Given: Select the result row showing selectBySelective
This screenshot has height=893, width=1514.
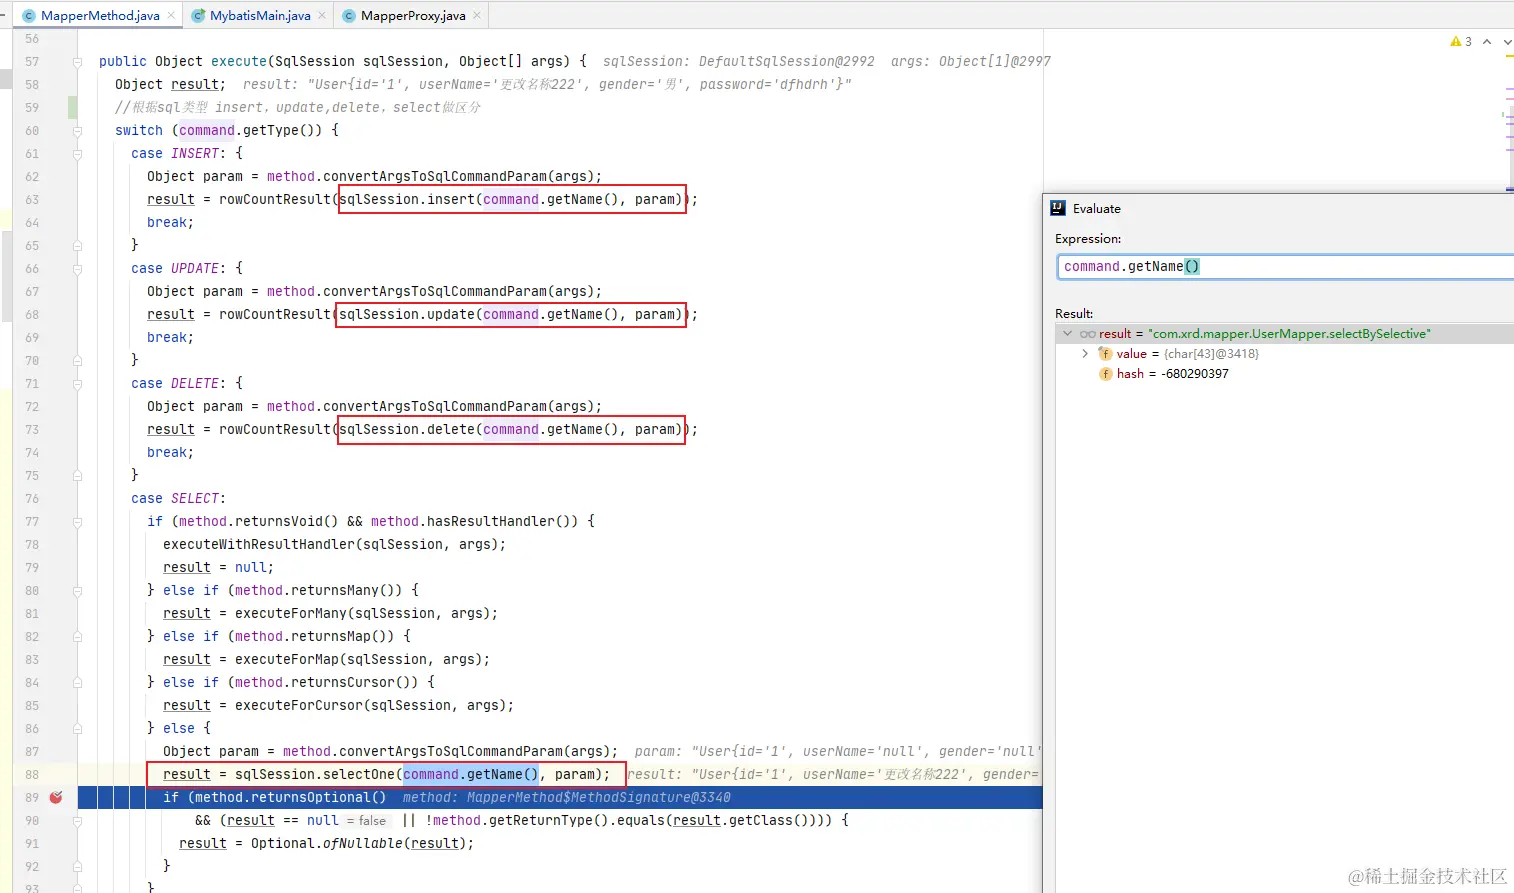Looking at the screenshot, I should tap(1285, 334).
